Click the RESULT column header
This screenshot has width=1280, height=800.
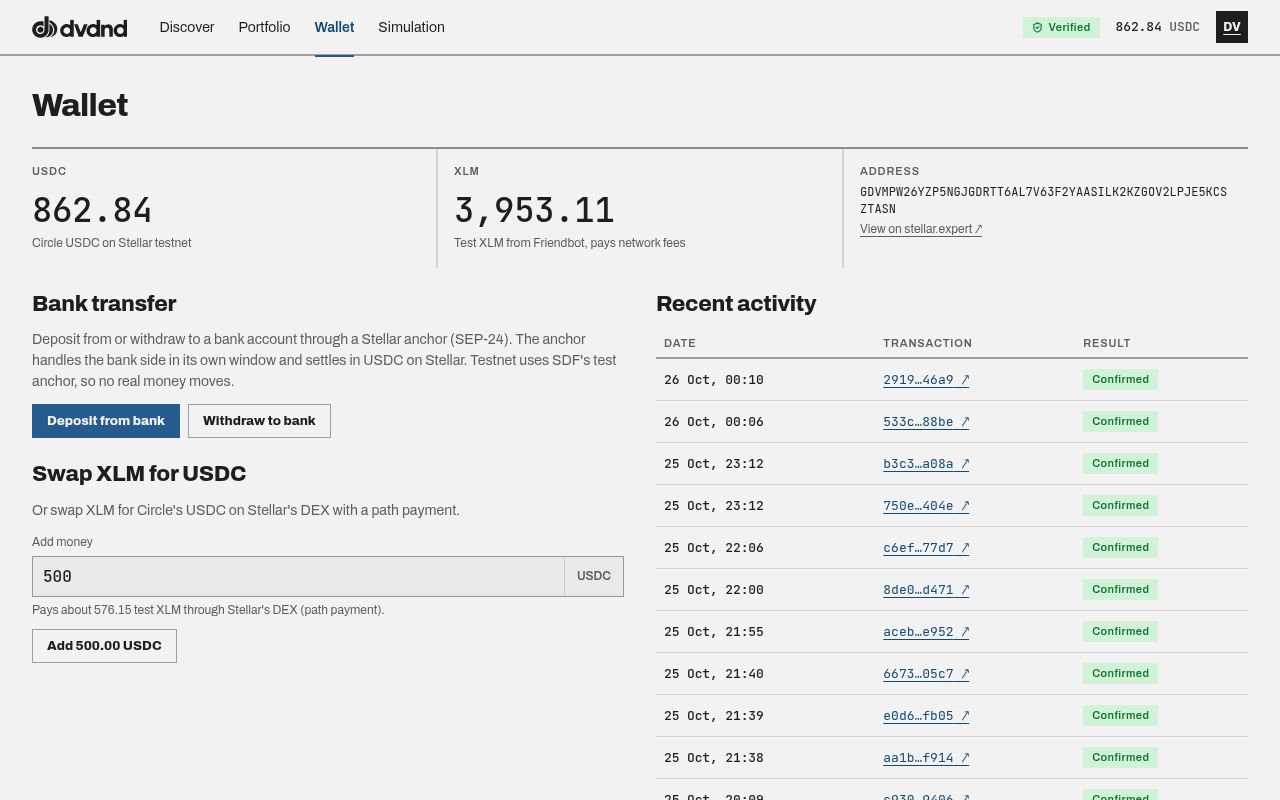1107,343
